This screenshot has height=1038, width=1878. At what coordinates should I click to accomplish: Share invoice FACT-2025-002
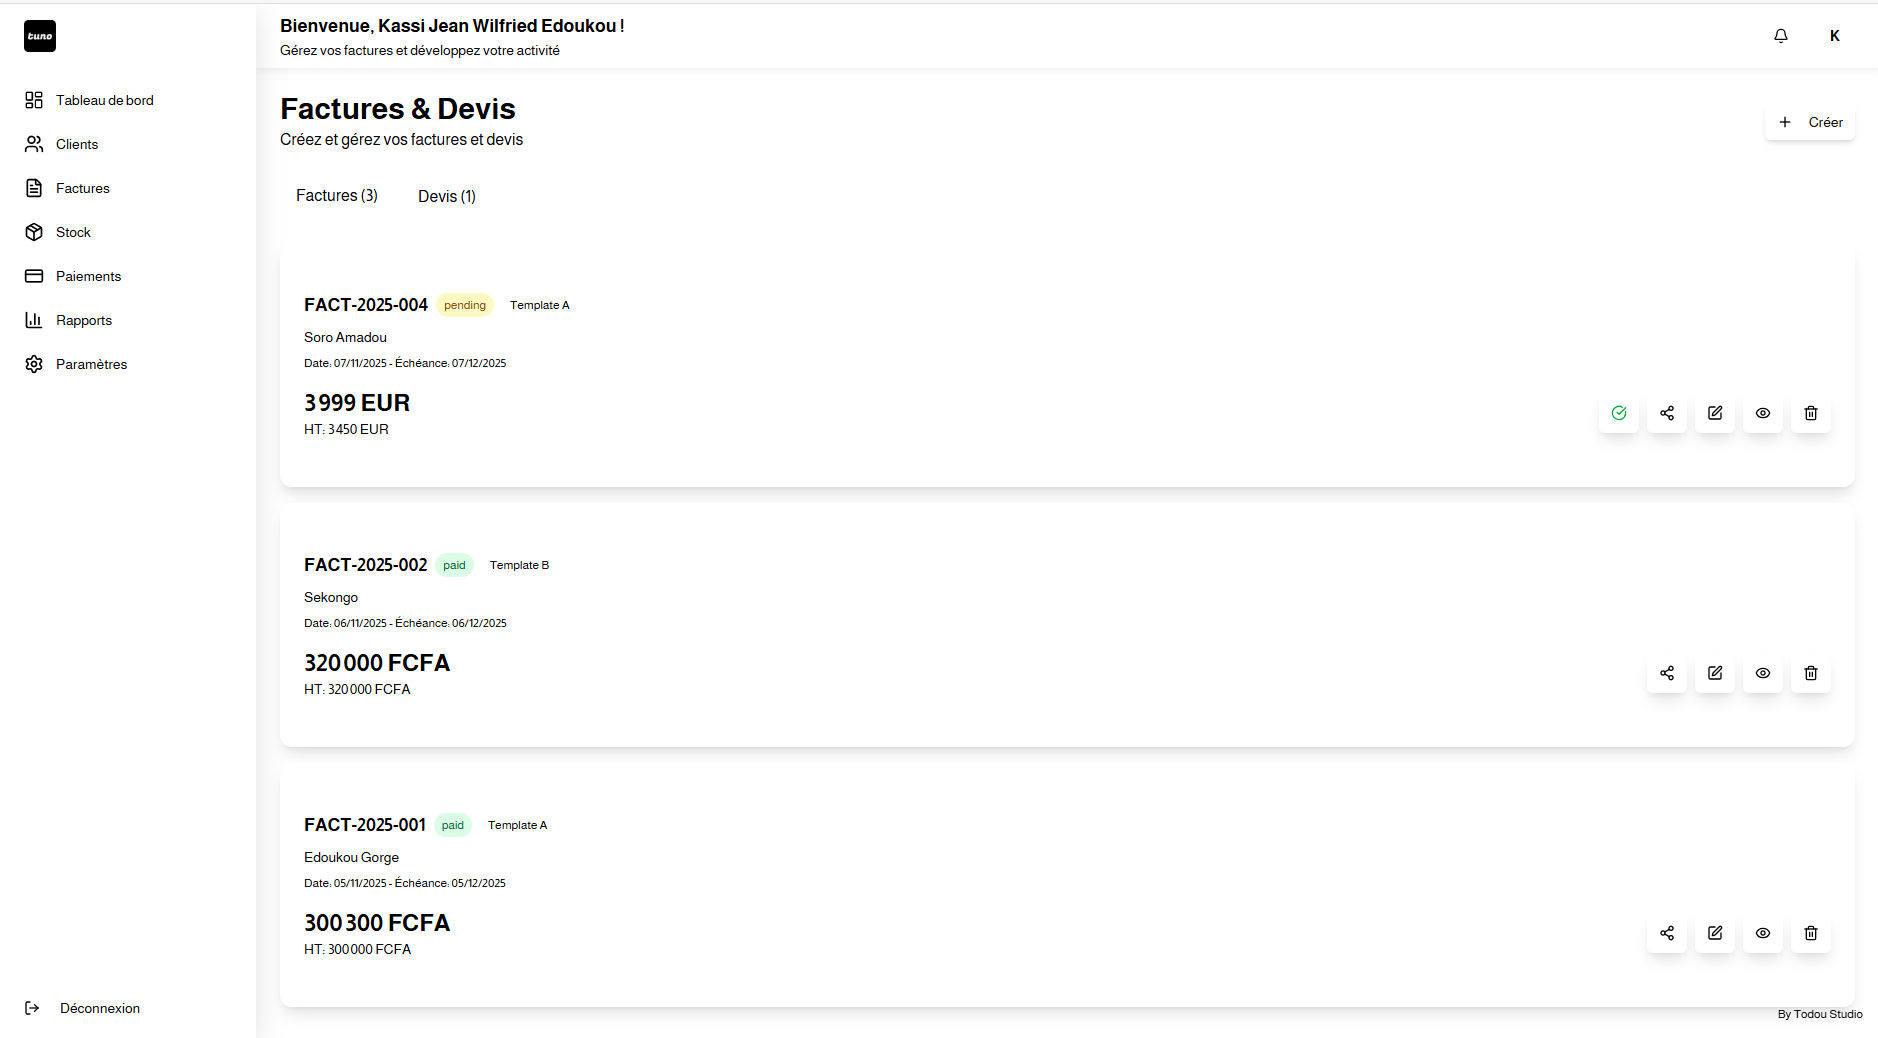click(1667, 673)
